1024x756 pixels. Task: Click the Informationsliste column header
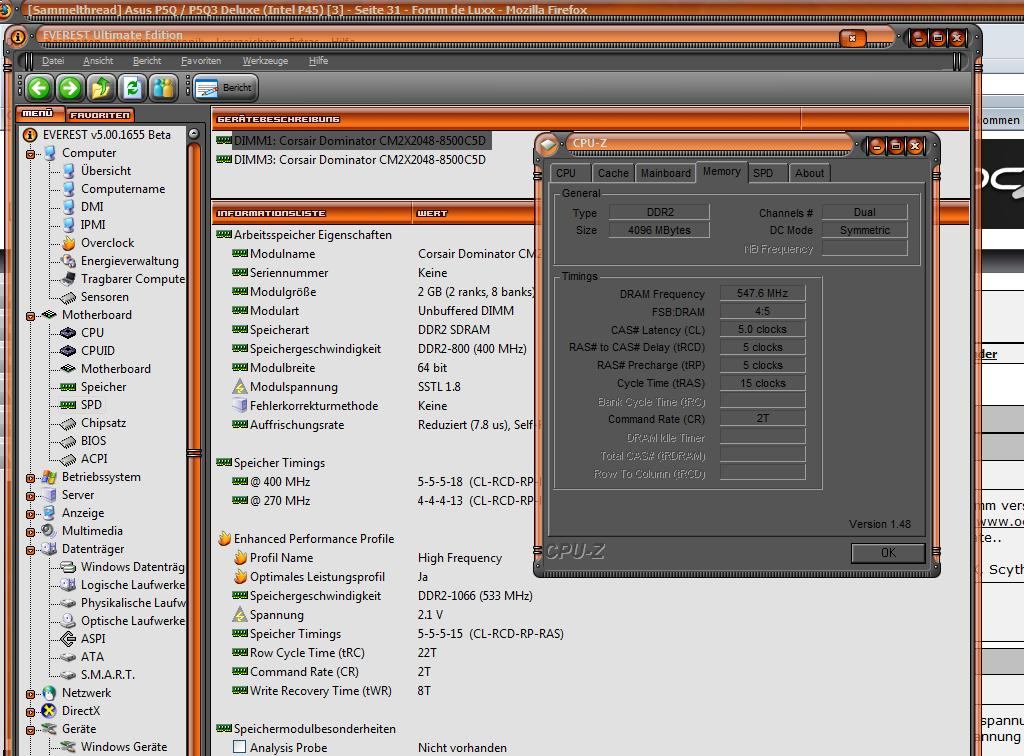(312, 213)
